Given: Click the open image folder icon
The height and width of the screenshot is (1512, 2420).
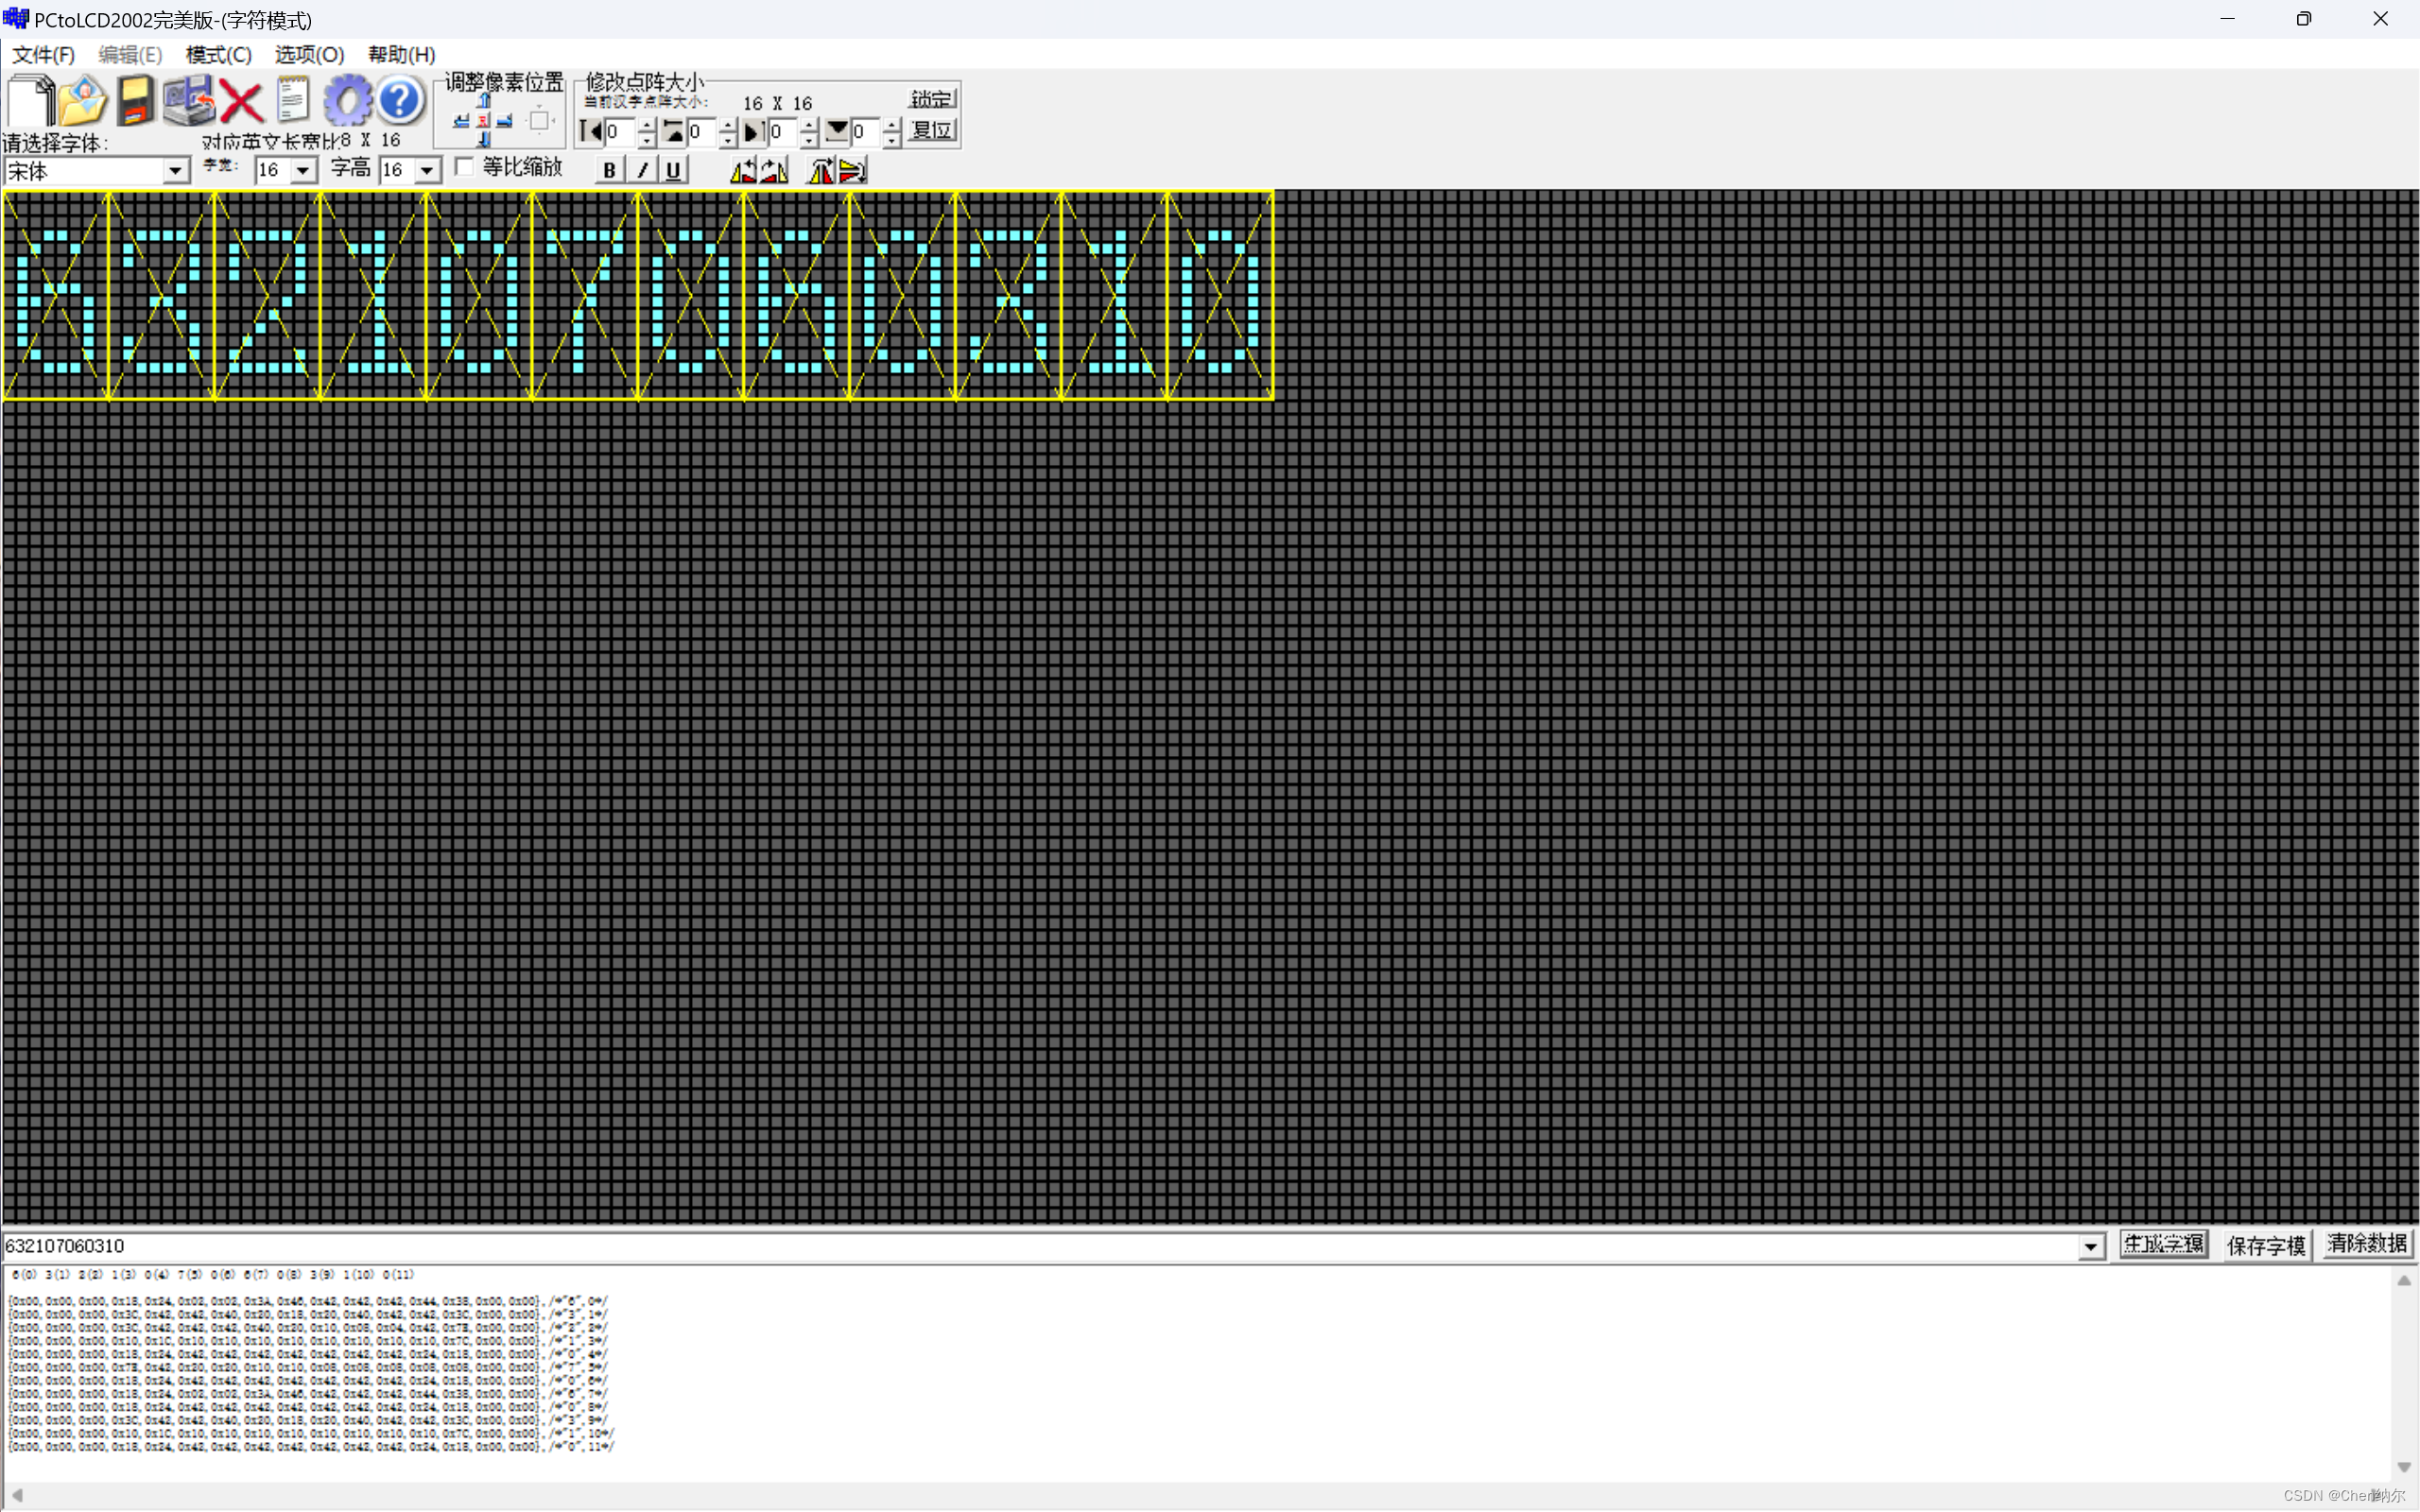Looking at the screenshot, I should tap(82, 100).
